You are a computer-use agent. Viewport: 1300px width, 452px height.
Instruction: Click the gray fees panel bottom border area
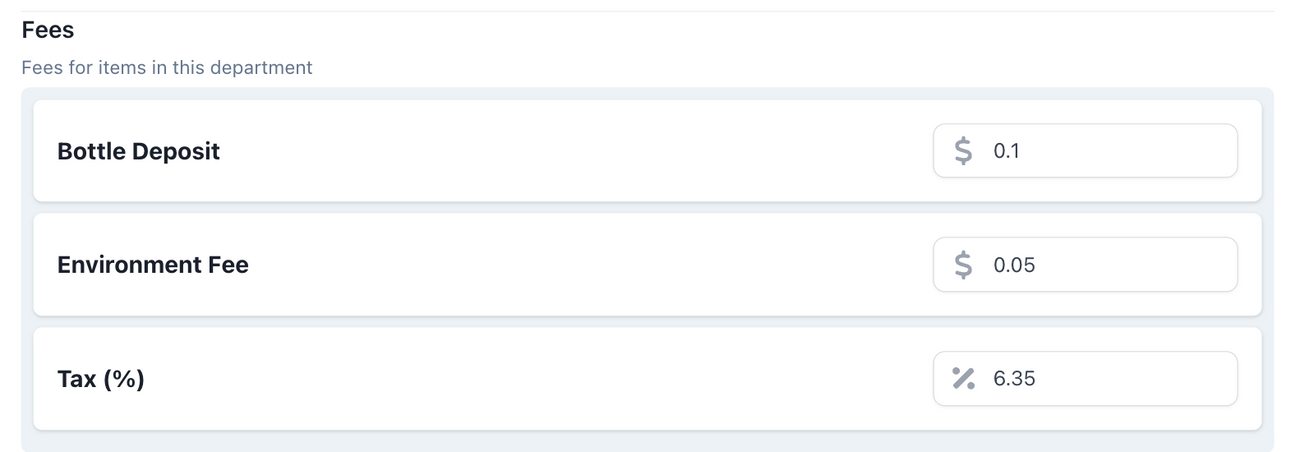pos(647,442)
